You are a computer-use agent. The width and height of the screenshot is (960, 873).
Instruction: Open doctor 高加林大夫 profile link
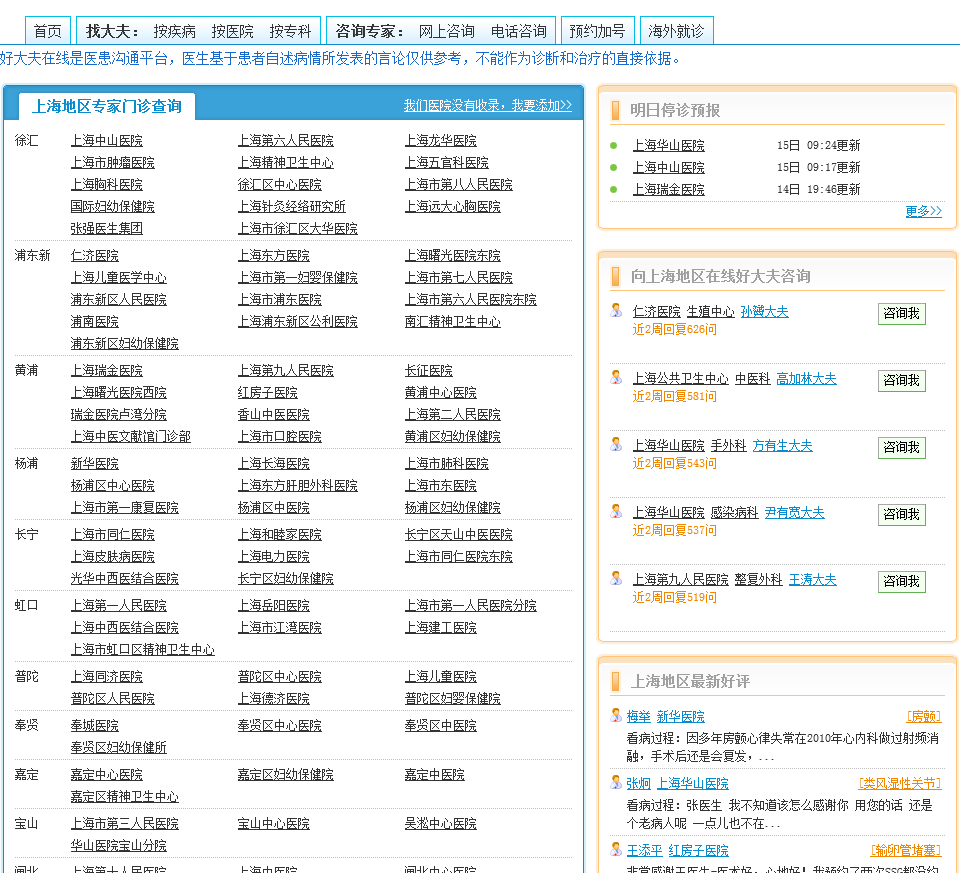(x=806, y=379)
